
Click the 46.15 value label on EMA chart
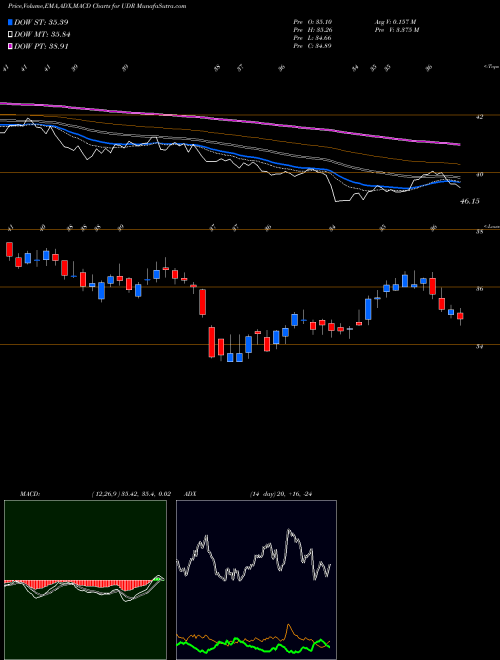pyautogui.click(x=470, y=202)
